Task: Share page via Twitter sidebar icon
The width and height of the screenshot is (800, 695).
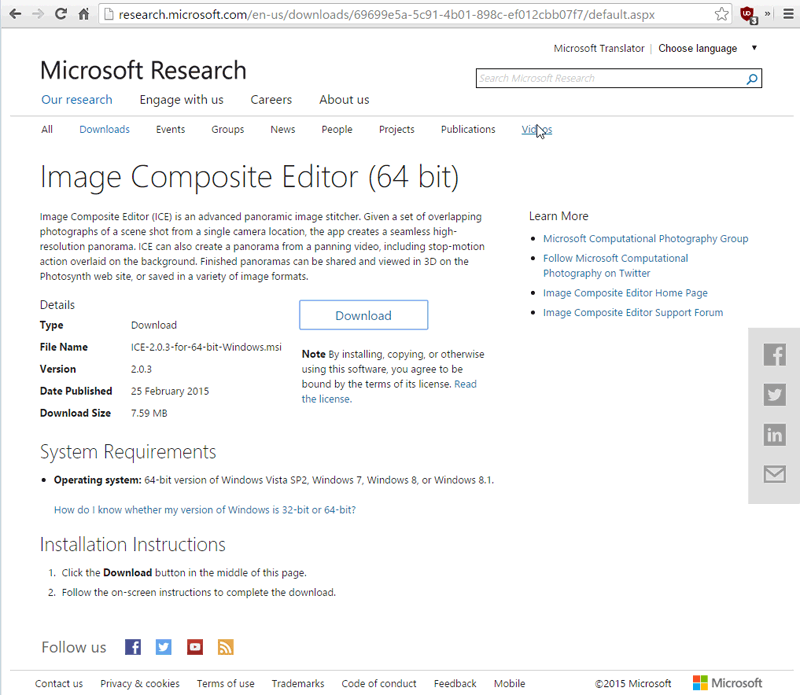Action: 774,394
